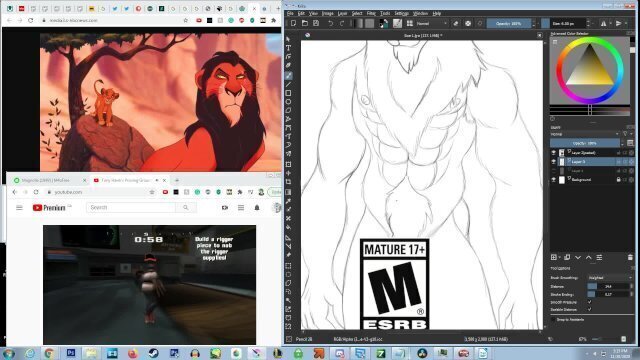
Task: Toggle visibility eye of Layer 3
Action: click(553, 162)
